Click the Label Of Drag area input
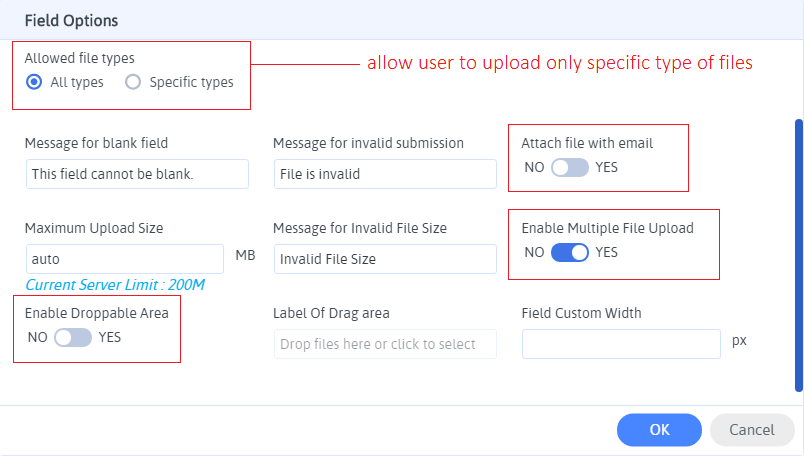 click(x=384, y=344)
